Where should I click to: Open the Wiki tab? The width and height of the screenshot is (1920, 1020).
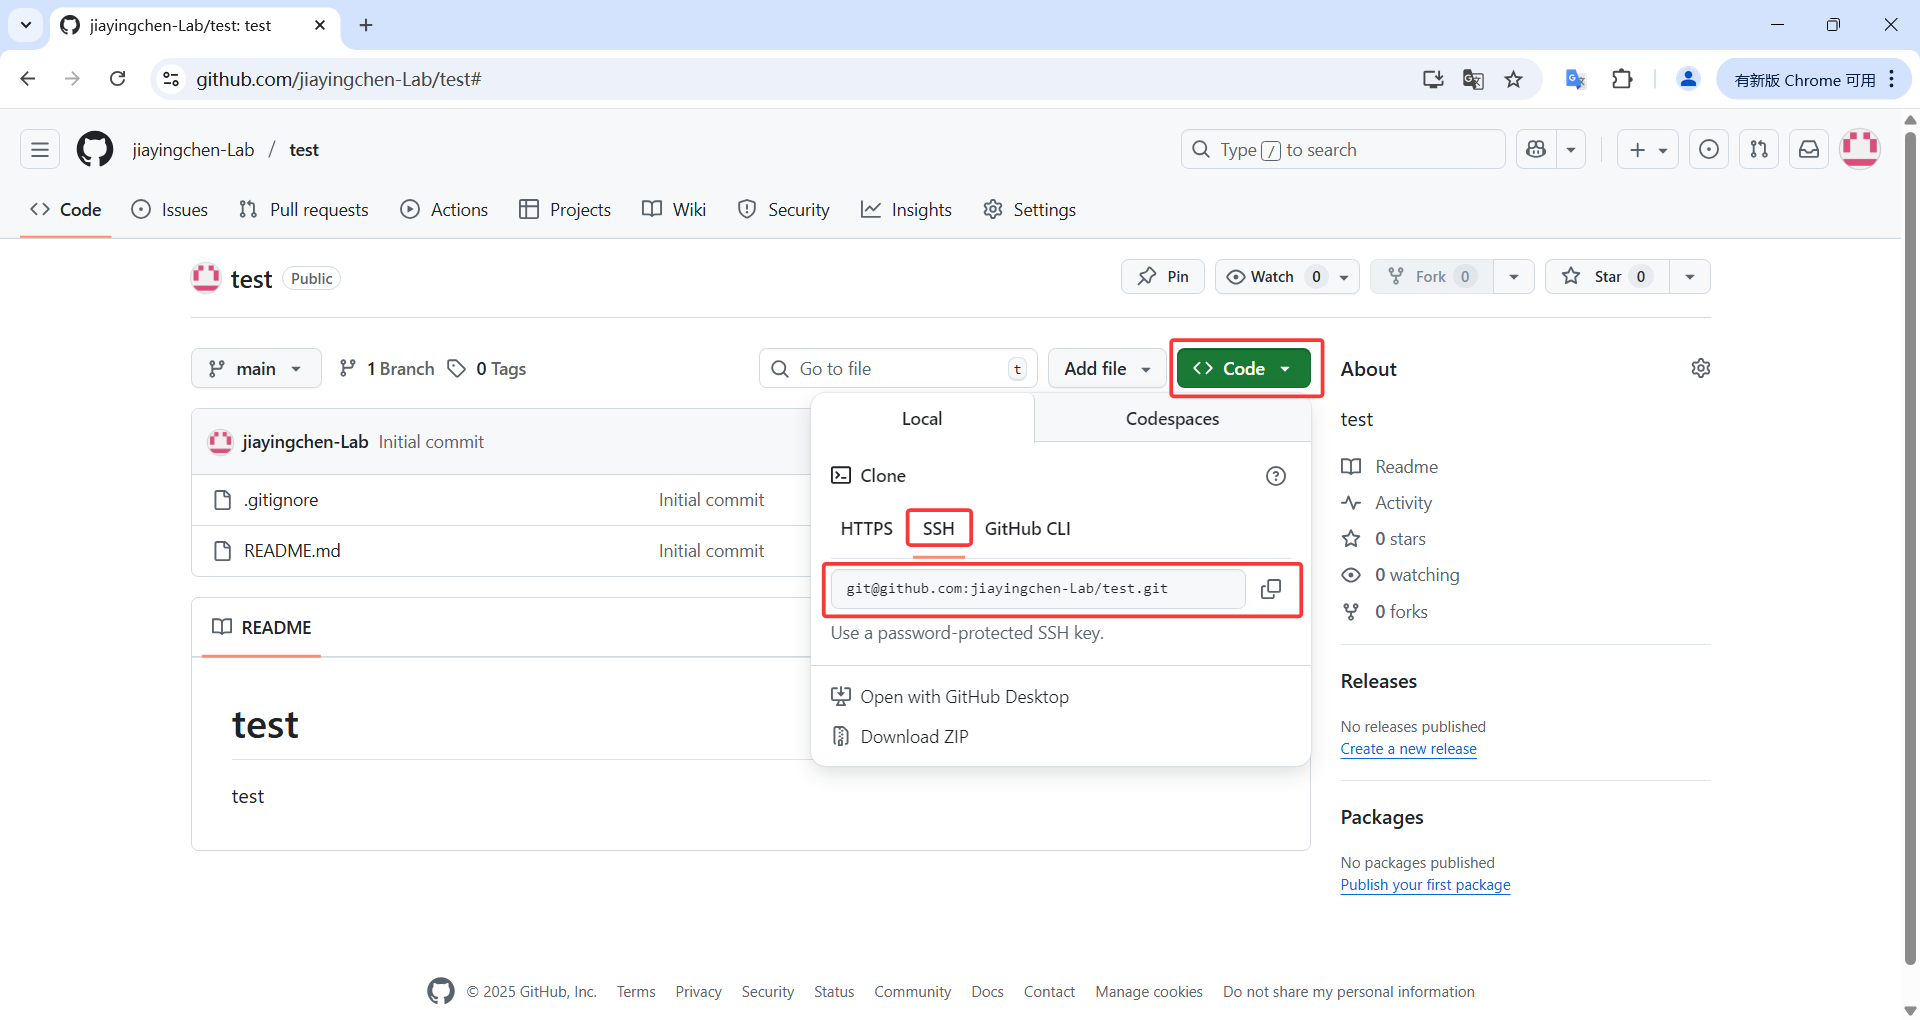[x=674, y=209]
